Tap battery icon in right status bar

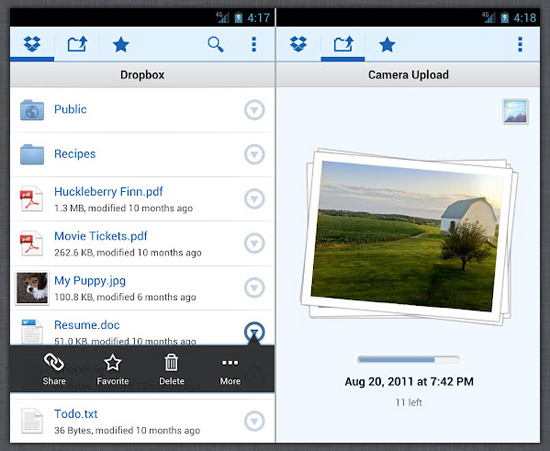(x=505, y=18)
